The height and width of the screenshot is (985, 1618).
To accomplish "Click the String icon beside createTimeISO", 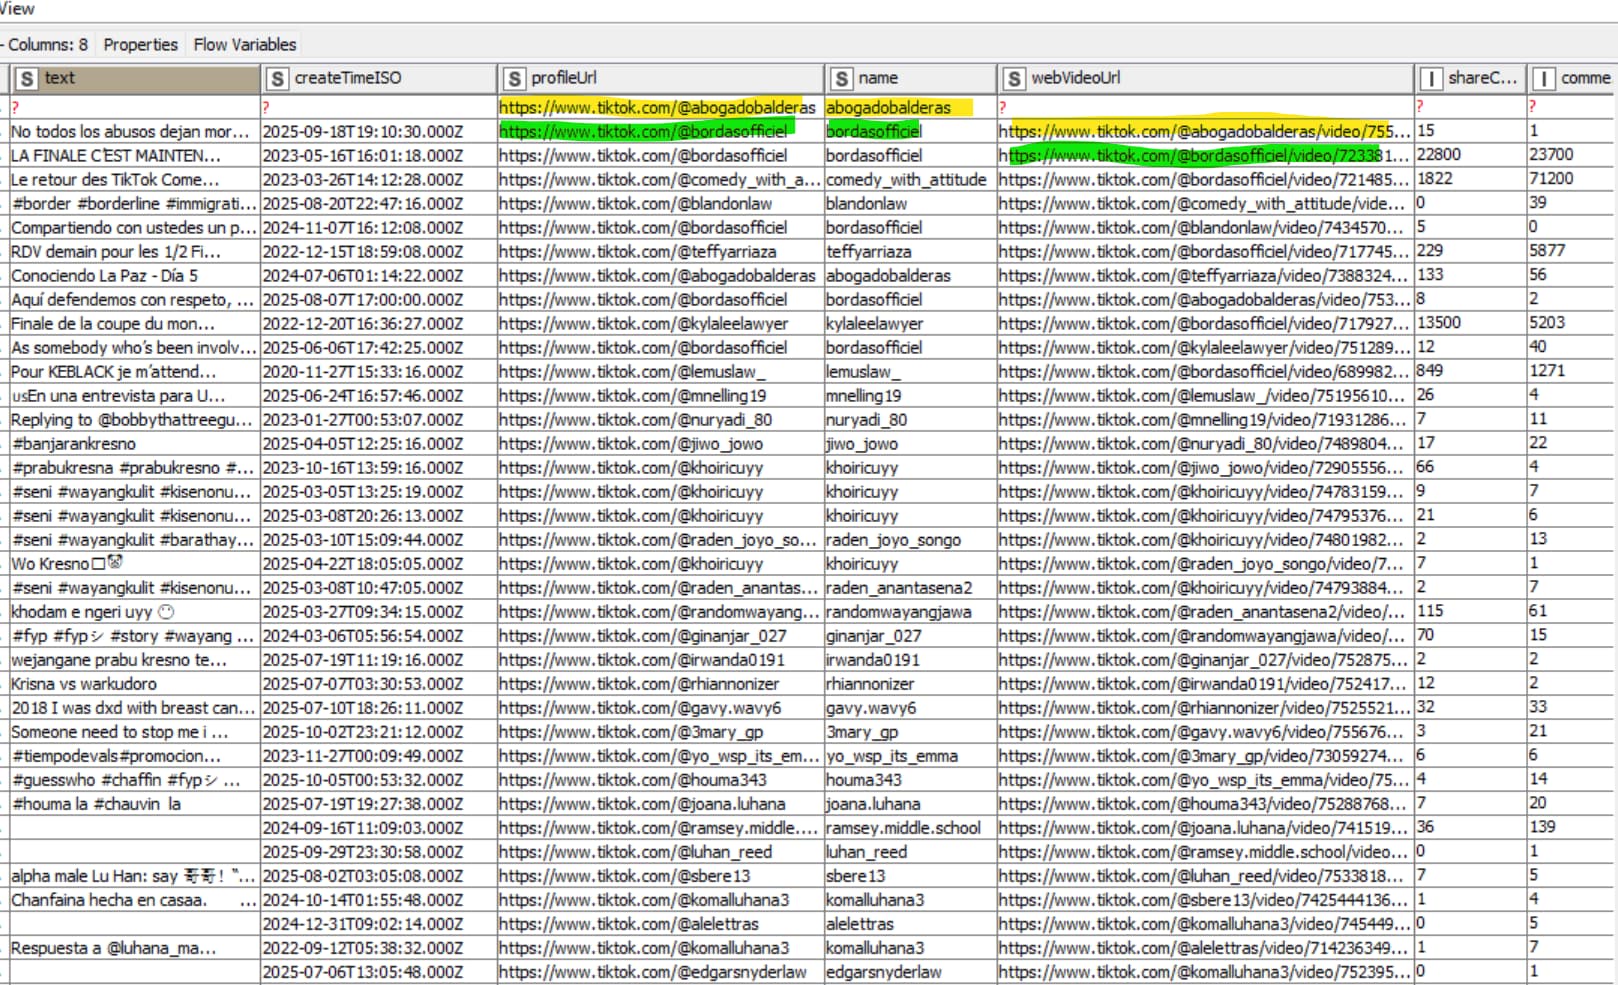I will (277, 79).
